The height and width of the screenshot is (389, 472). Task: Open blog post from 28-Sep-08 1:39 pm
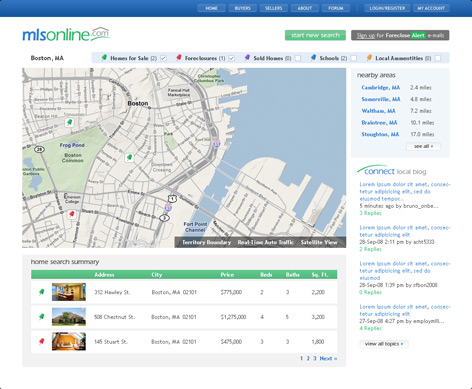405,271
